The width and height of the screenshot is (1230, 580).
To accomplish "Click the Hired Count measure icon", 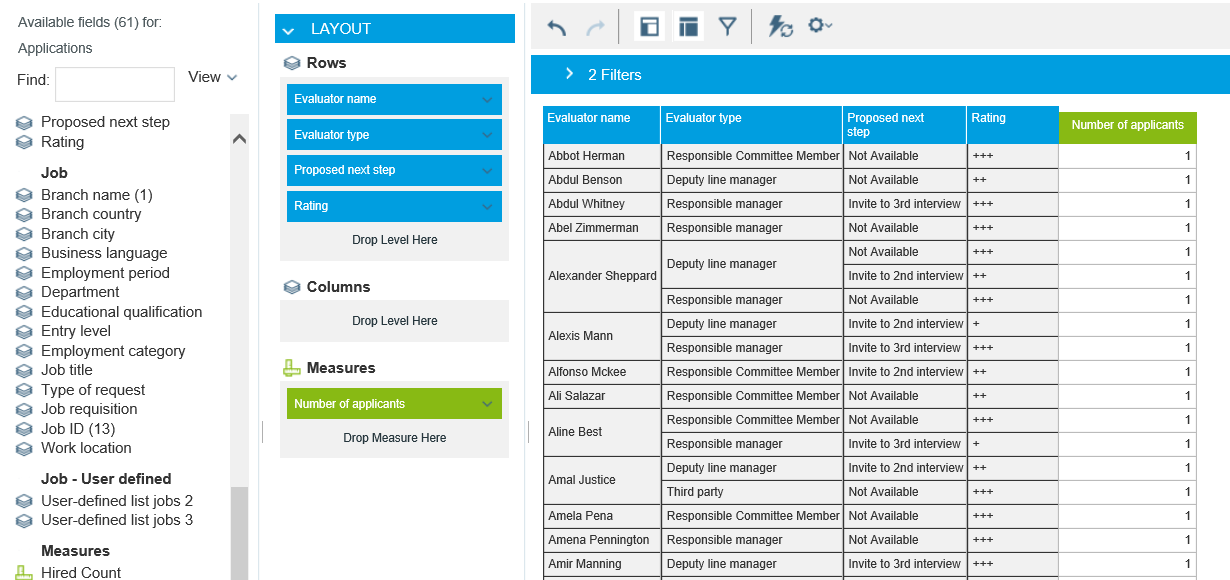I will (x=25, y=573).
